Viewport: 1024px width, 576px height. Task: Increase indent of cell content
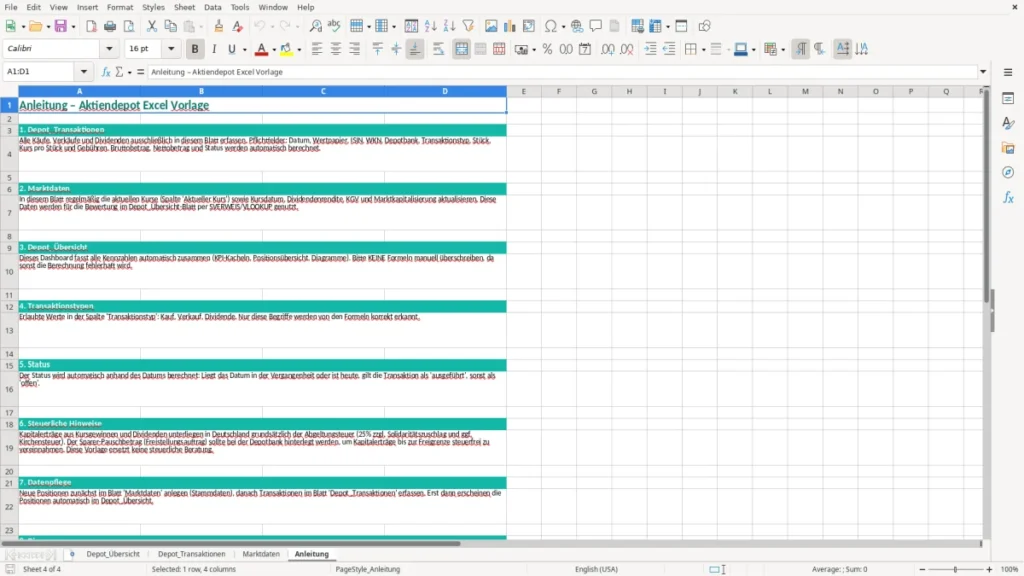point(650,49)
